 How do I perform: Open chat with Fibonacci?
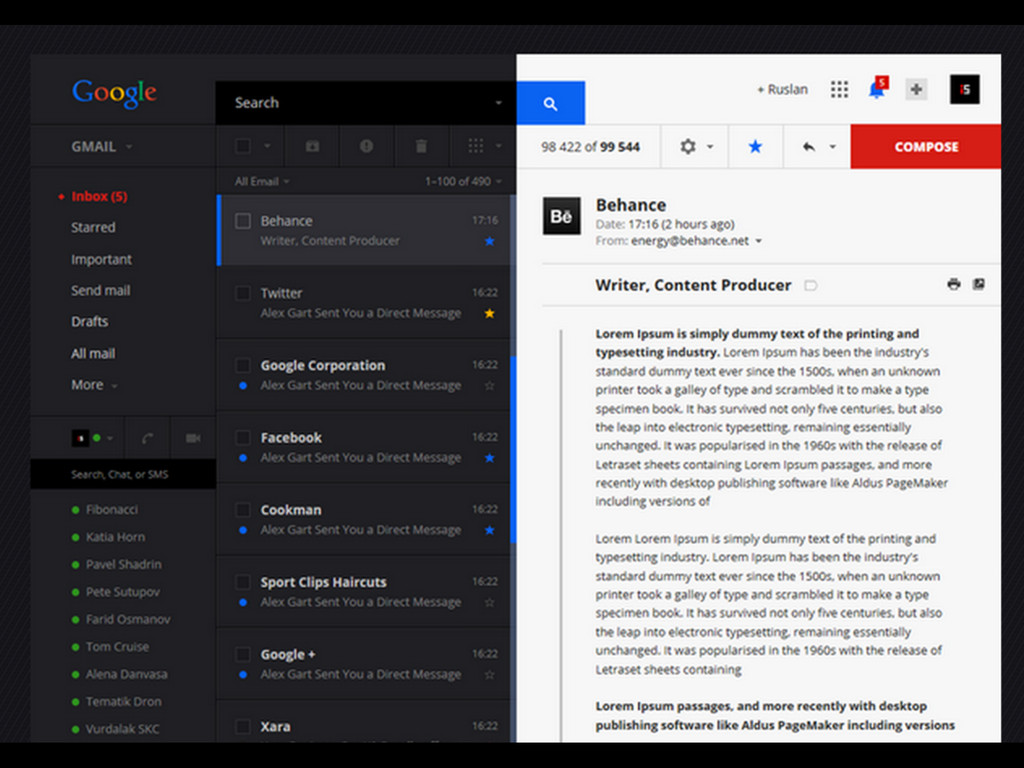(112, 509)
